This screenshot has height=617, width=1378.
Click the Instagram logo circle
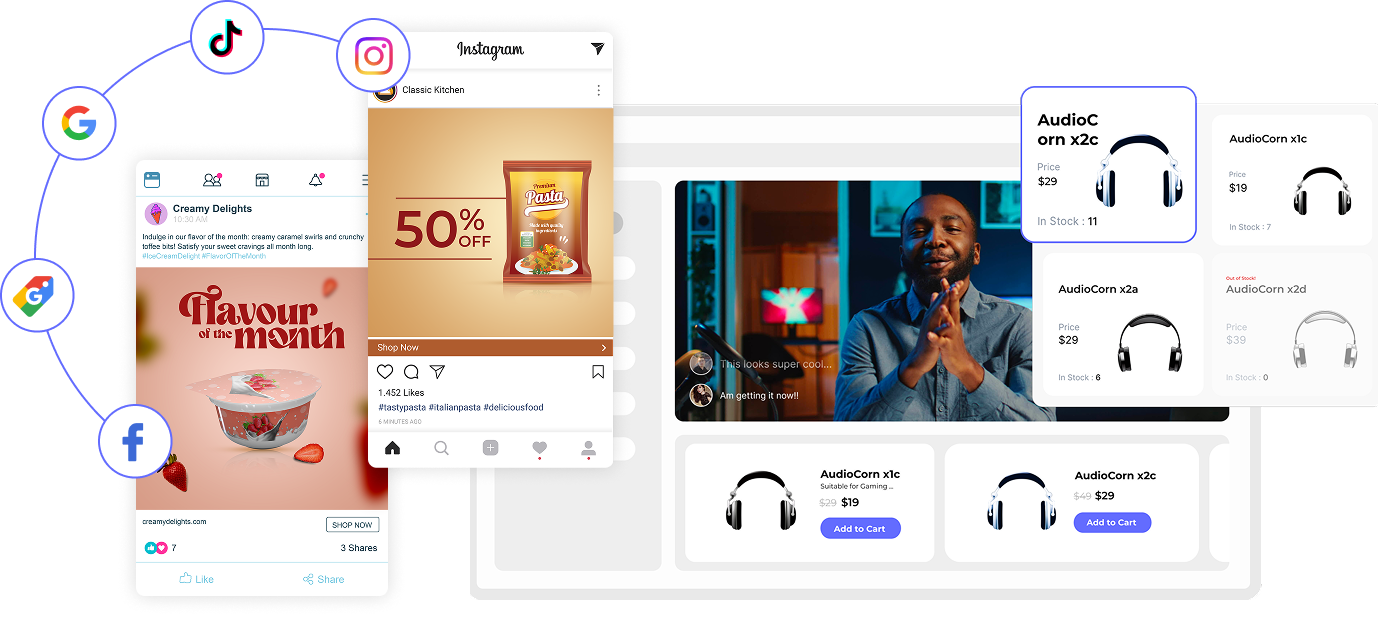(373, 56)
